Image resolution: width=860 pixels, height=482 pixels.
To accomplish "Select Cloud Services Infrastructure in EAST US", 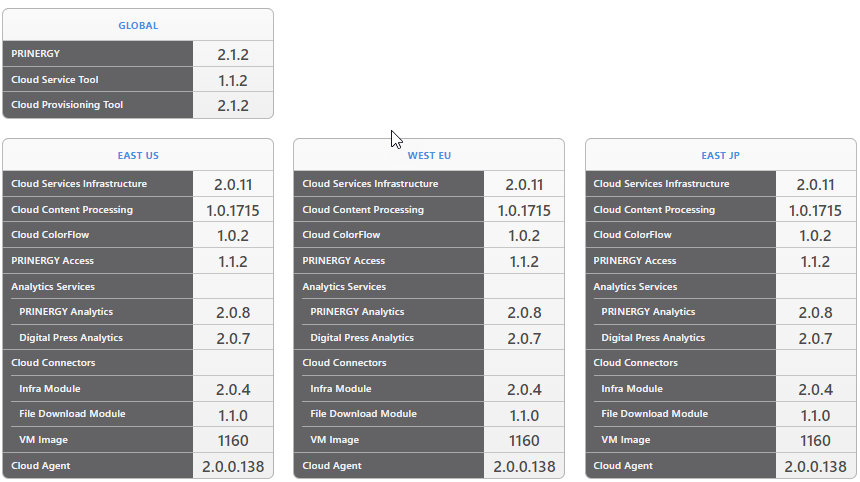I will coord(79,184).
